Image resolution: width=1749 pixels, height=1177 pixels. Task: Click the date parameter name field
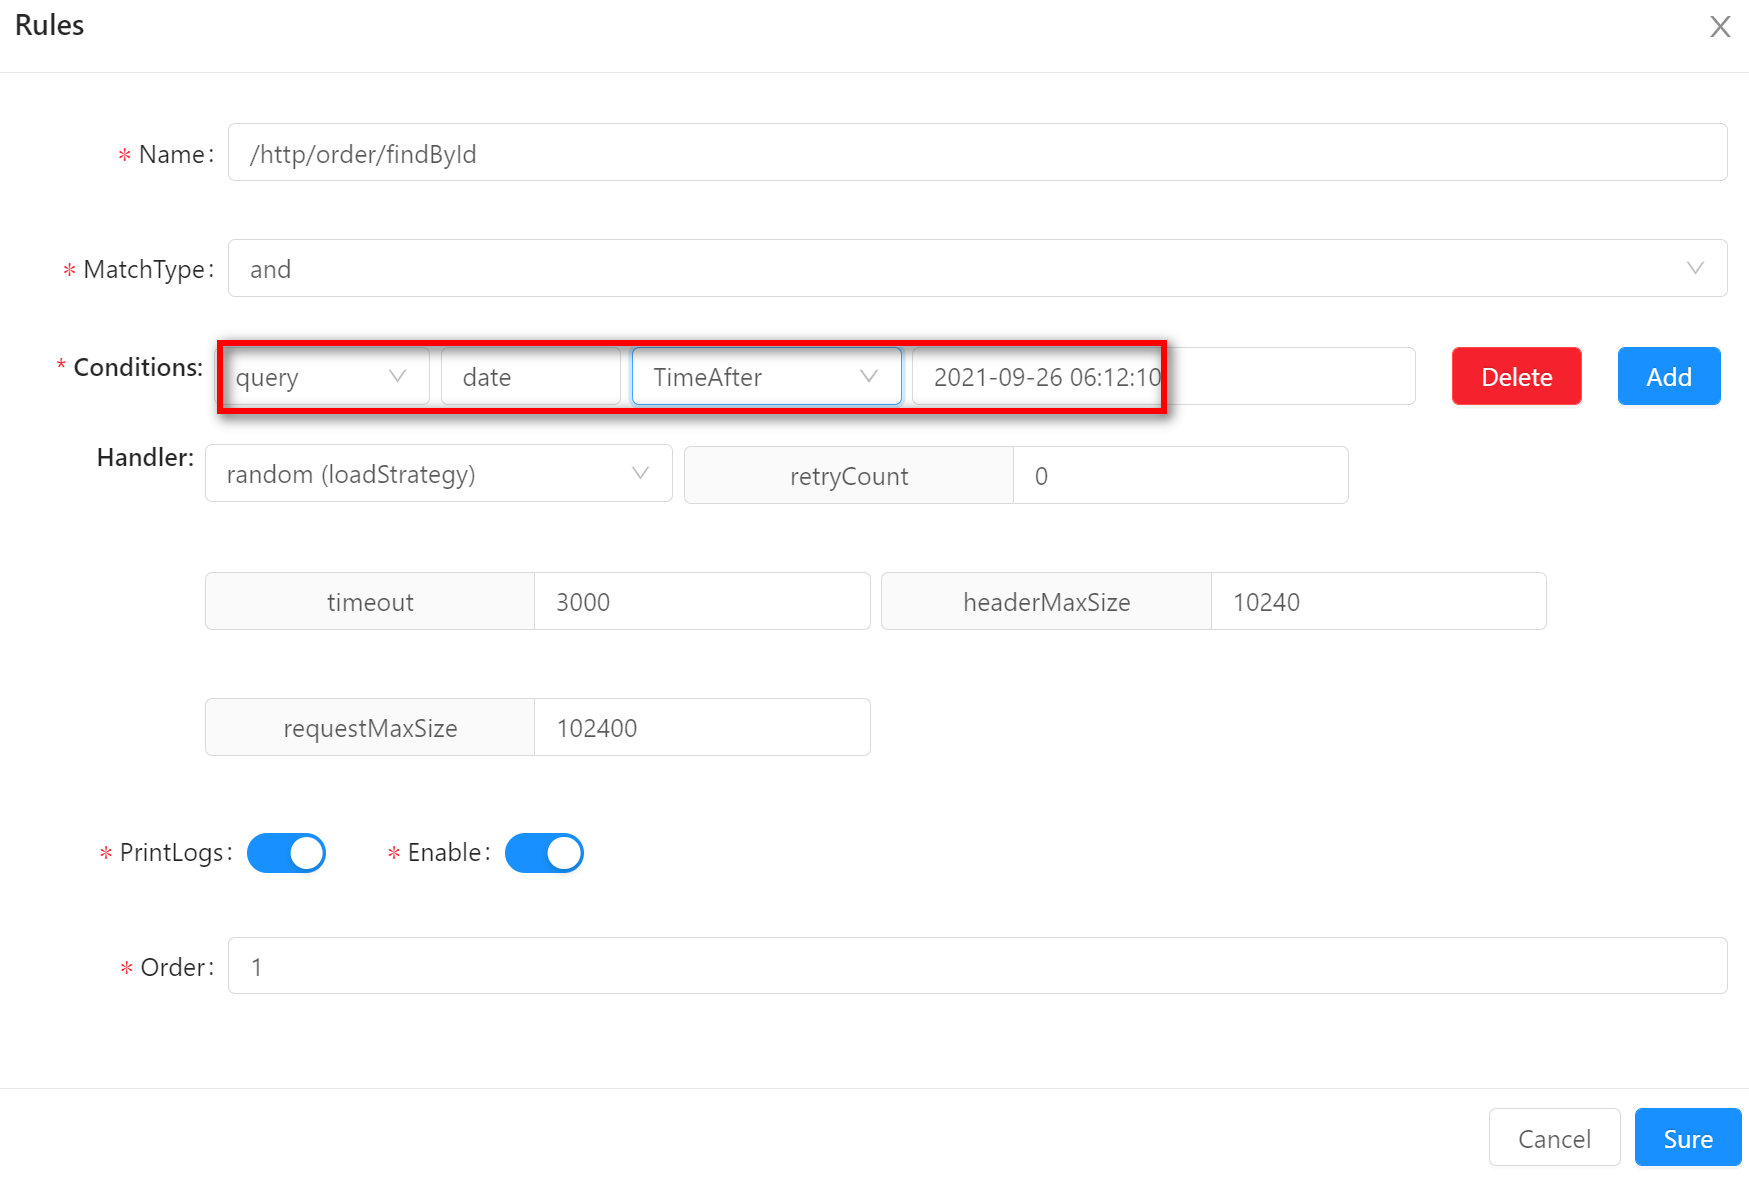(x=530, y=377)
